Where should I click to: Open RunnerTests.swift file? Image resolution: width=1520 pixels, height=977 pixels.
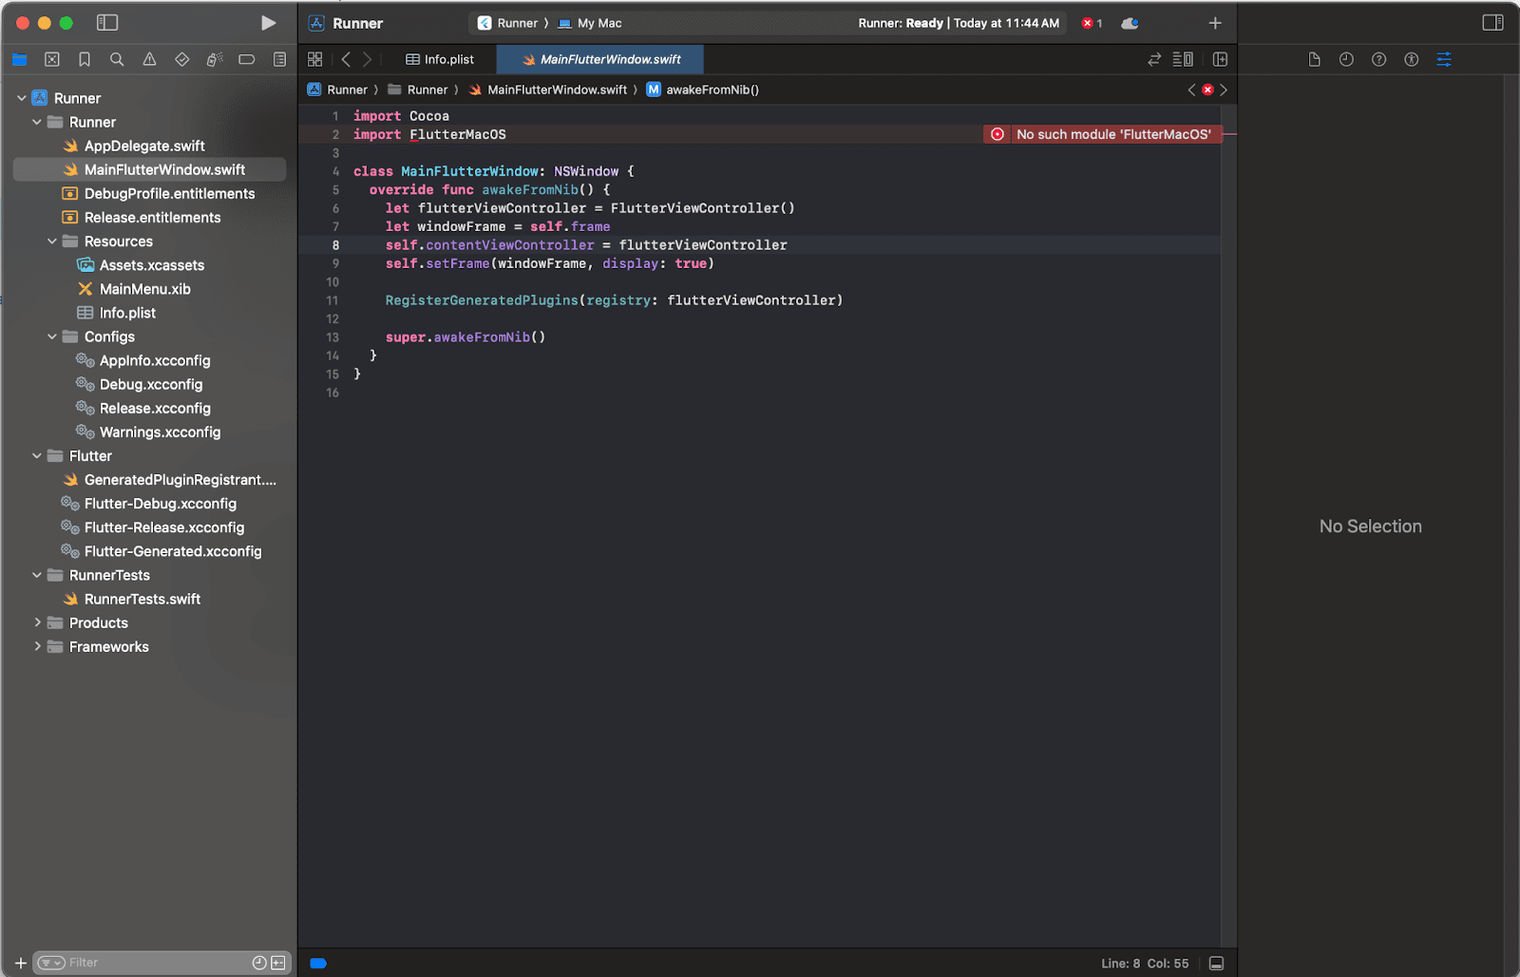[142, 599]
